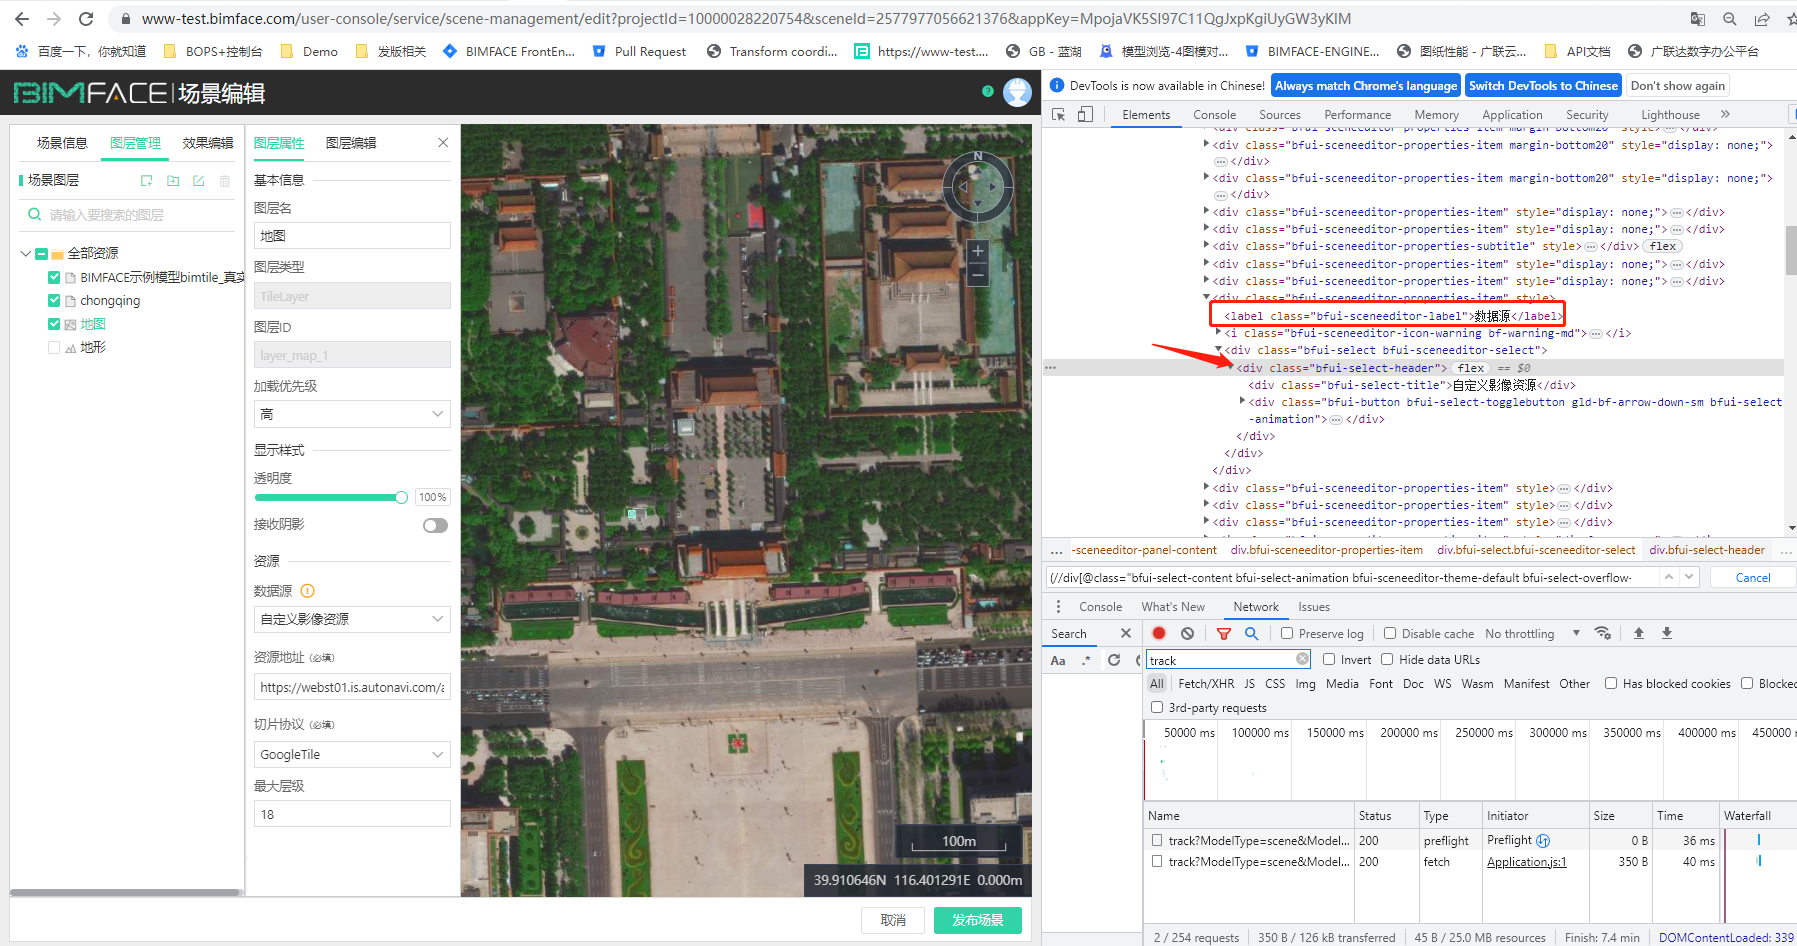
Task: Open the Issues tab in the DevTools drawer
Action: [1314, 607]
